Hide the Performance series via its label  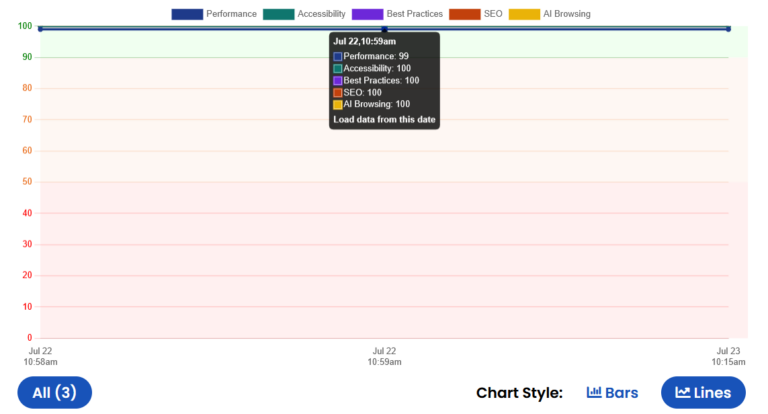click(x=231, y=14)
